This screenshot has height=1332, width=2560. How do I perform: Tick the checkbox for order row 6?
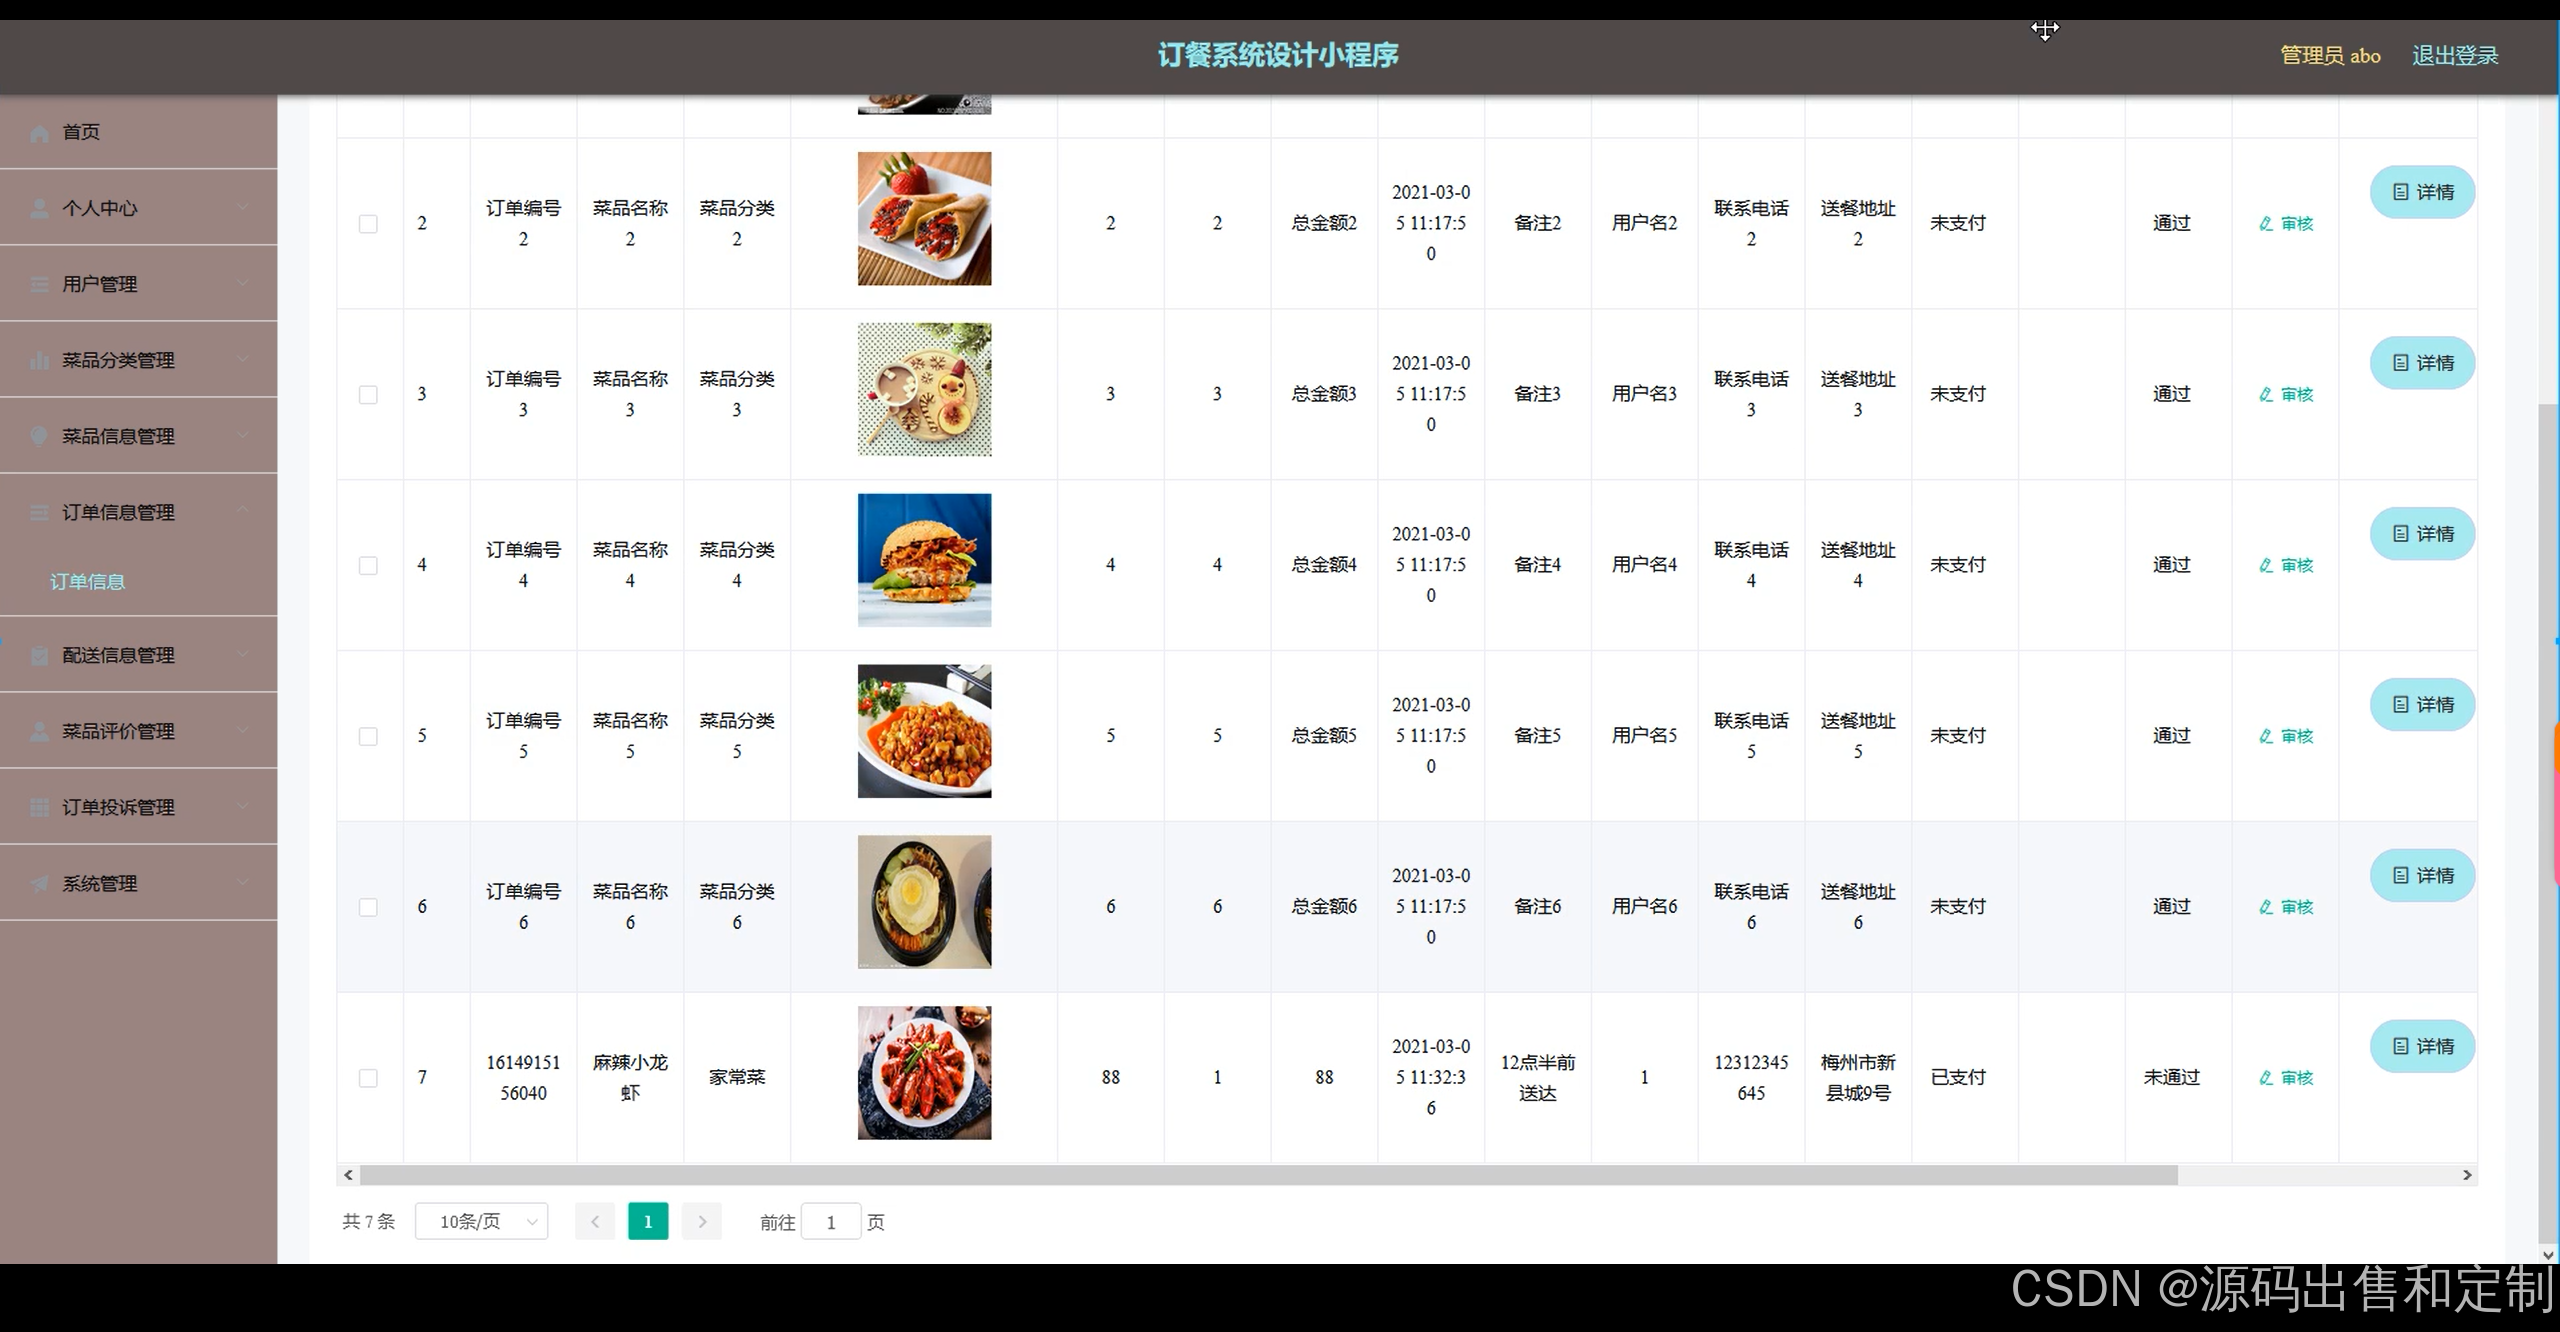368,907
